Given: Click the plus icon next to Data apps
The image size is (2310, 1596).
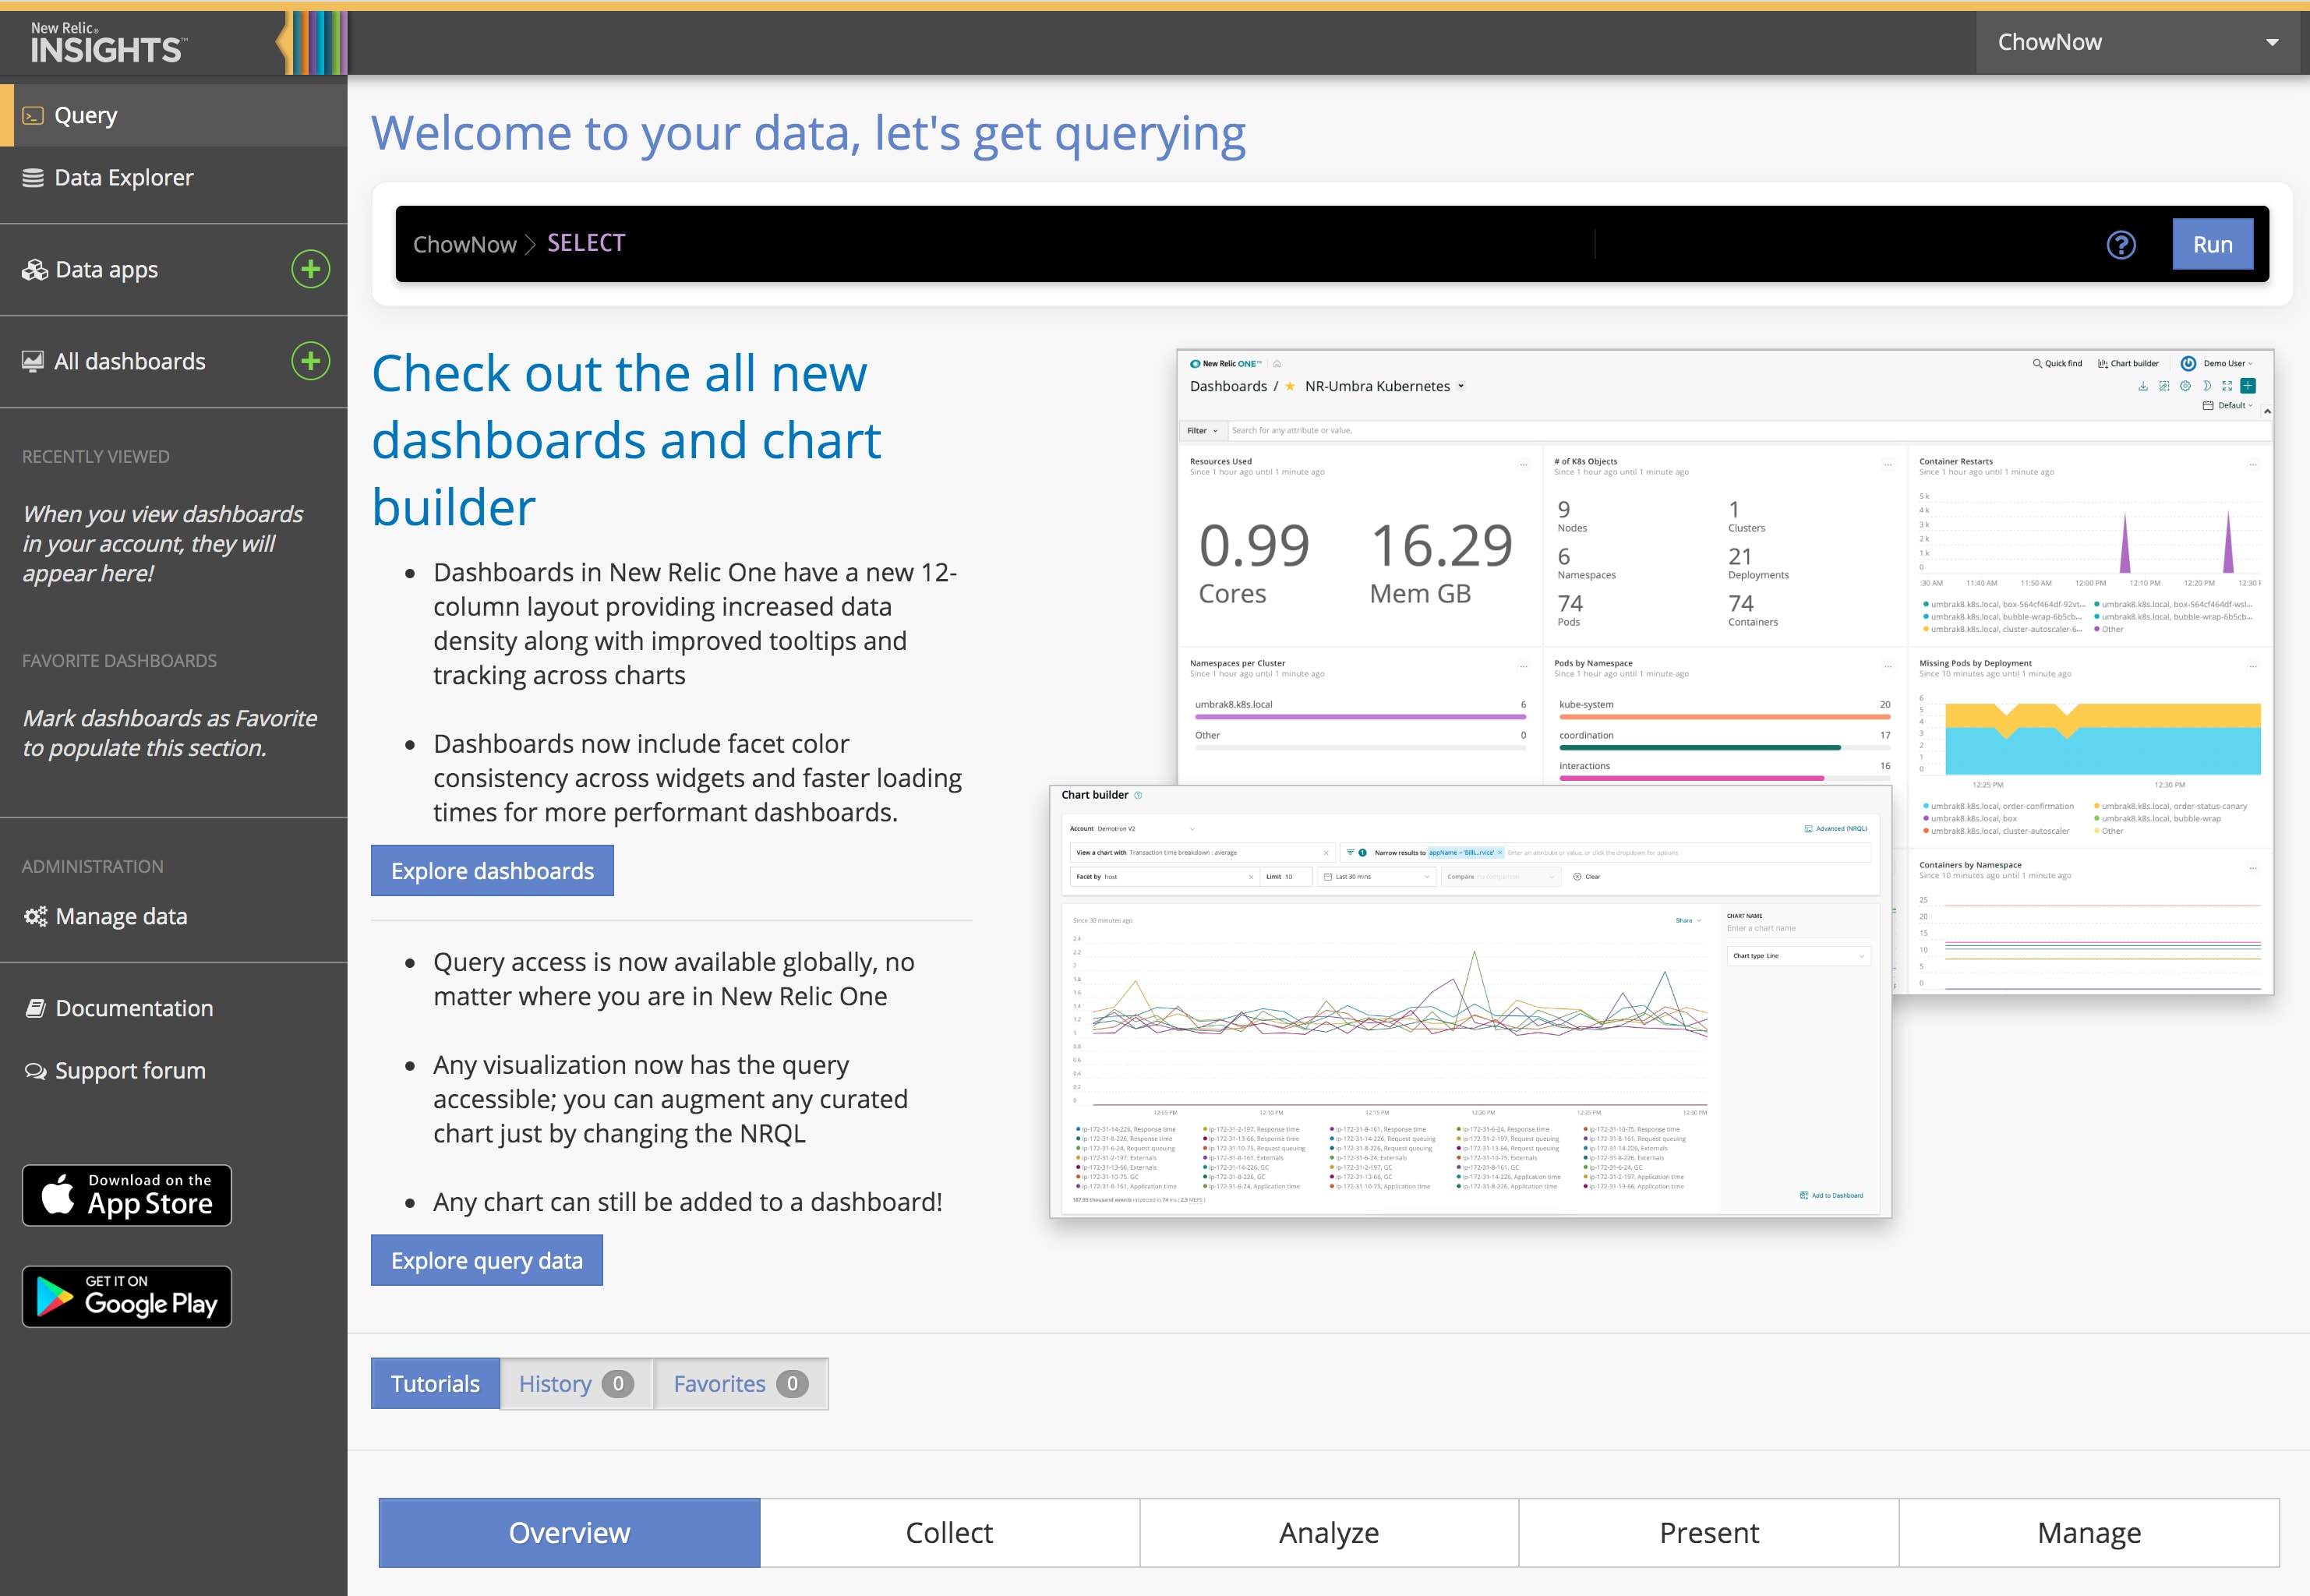Looking at the screenshot, I should coord(310,269).
